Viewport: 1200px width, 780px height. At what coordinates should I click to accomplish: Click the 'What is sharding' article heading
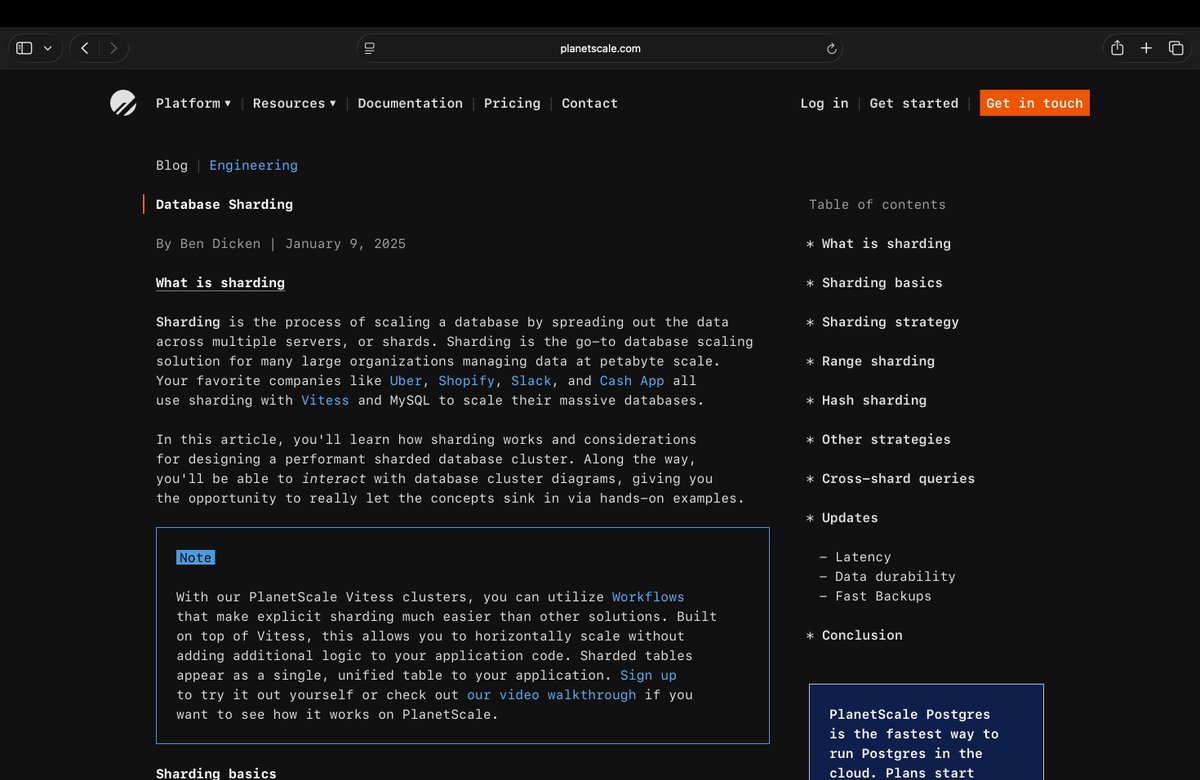click(220, 283)
